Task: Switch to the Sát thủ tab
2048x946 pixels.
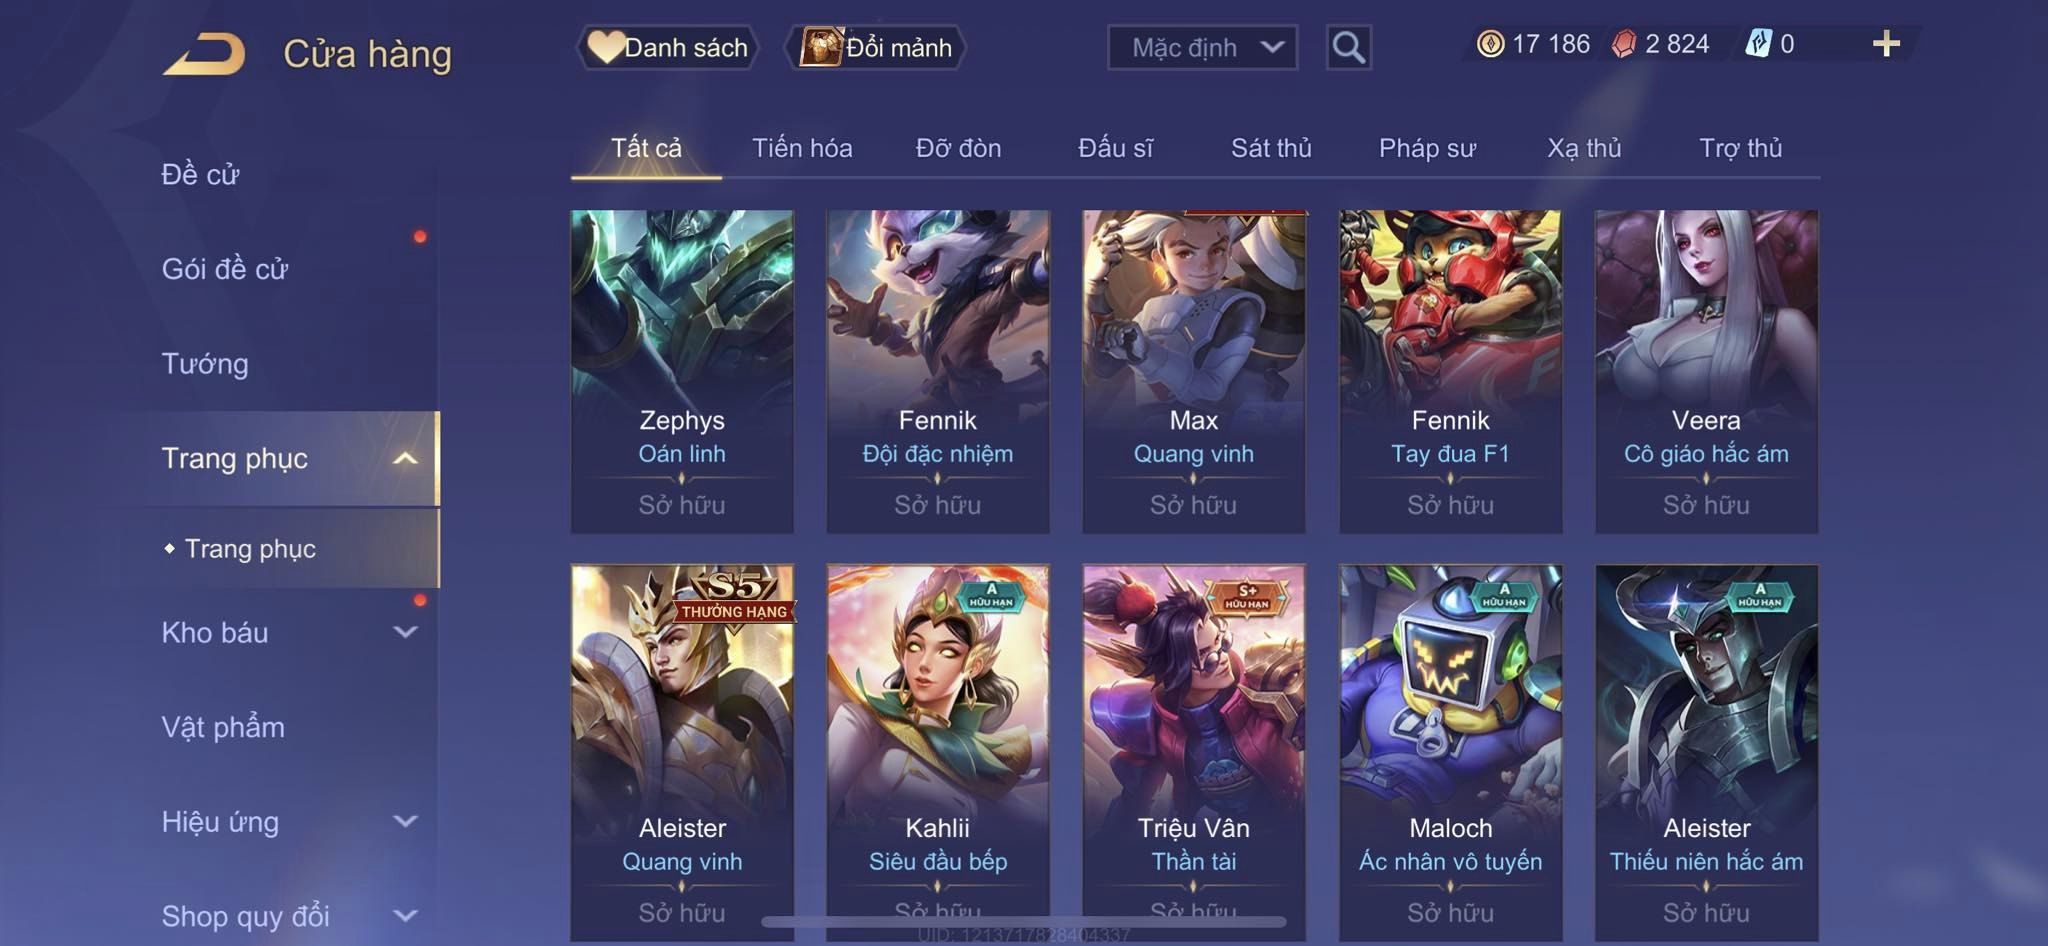Action: click(x=1271, y=148)
